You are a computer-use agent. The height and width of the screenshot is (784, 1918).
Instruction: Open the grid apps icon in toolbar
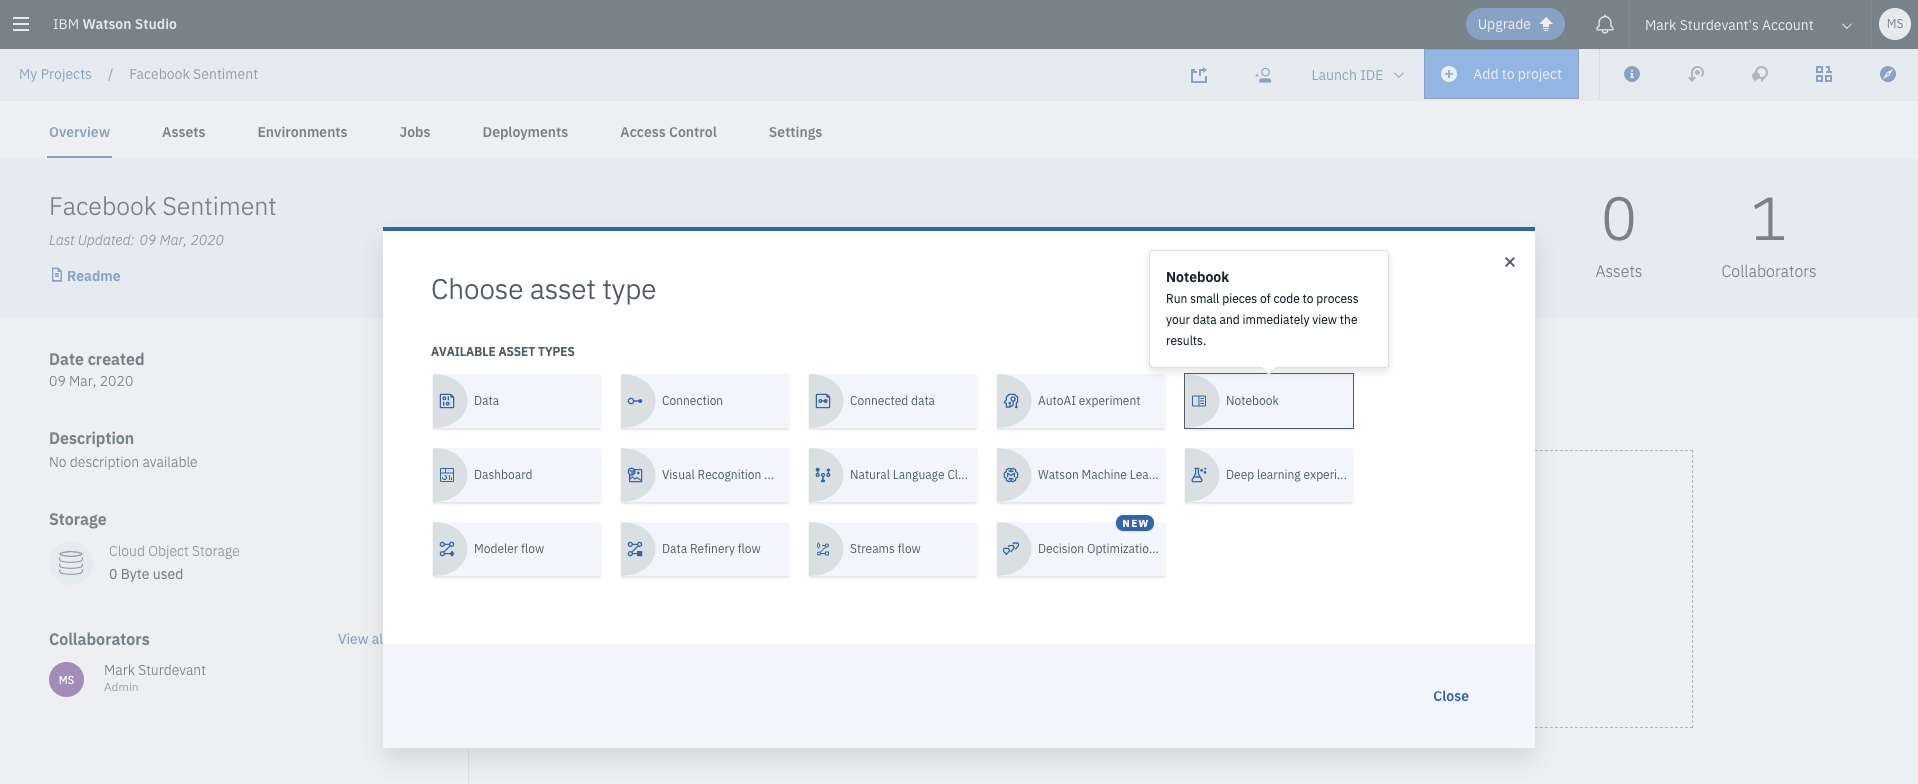pos(1824,74)
